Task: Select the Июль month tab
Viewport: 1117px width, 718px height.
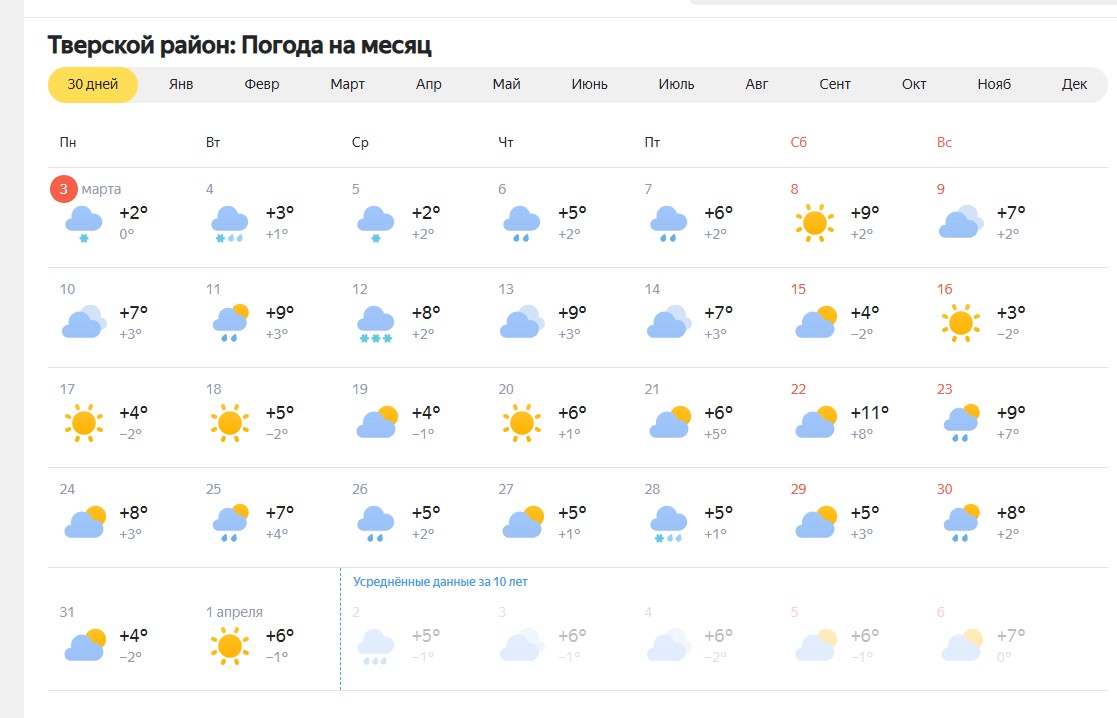Action: [676, 84]
